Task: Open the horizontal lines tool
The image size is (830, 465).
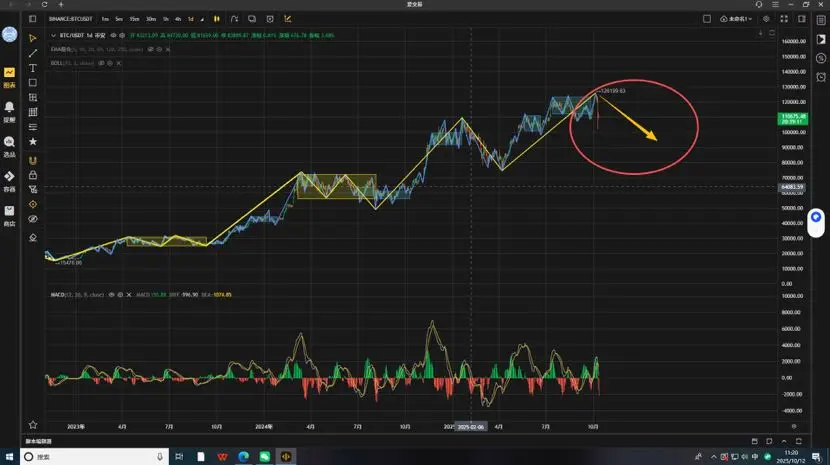Action: (33, 127)
